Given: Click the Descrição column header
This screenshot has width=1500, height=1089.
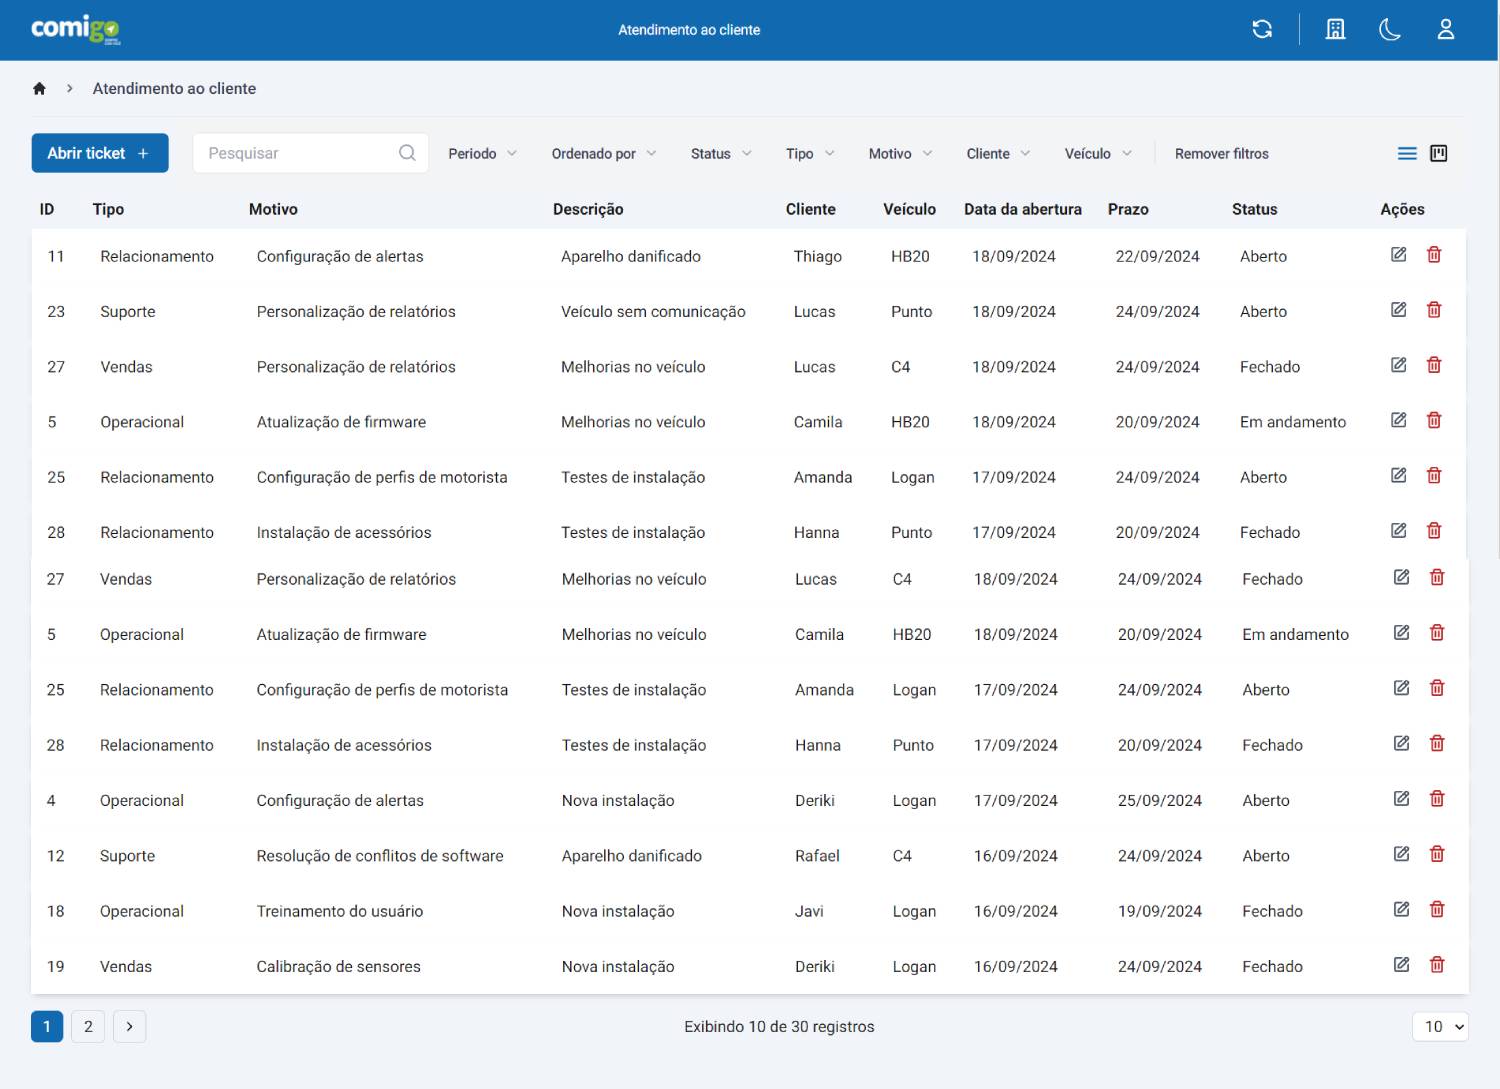Looking at the screenshot, I should coord(588,209).
